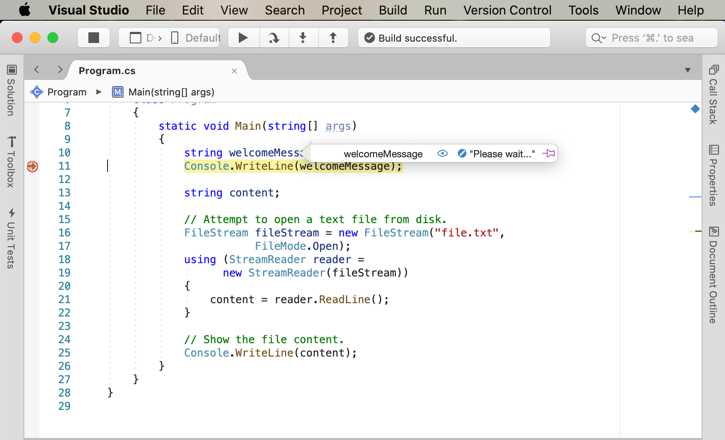Click the "file.txt" string literal
Screen dimensions: 725x440
coord(466,232)
